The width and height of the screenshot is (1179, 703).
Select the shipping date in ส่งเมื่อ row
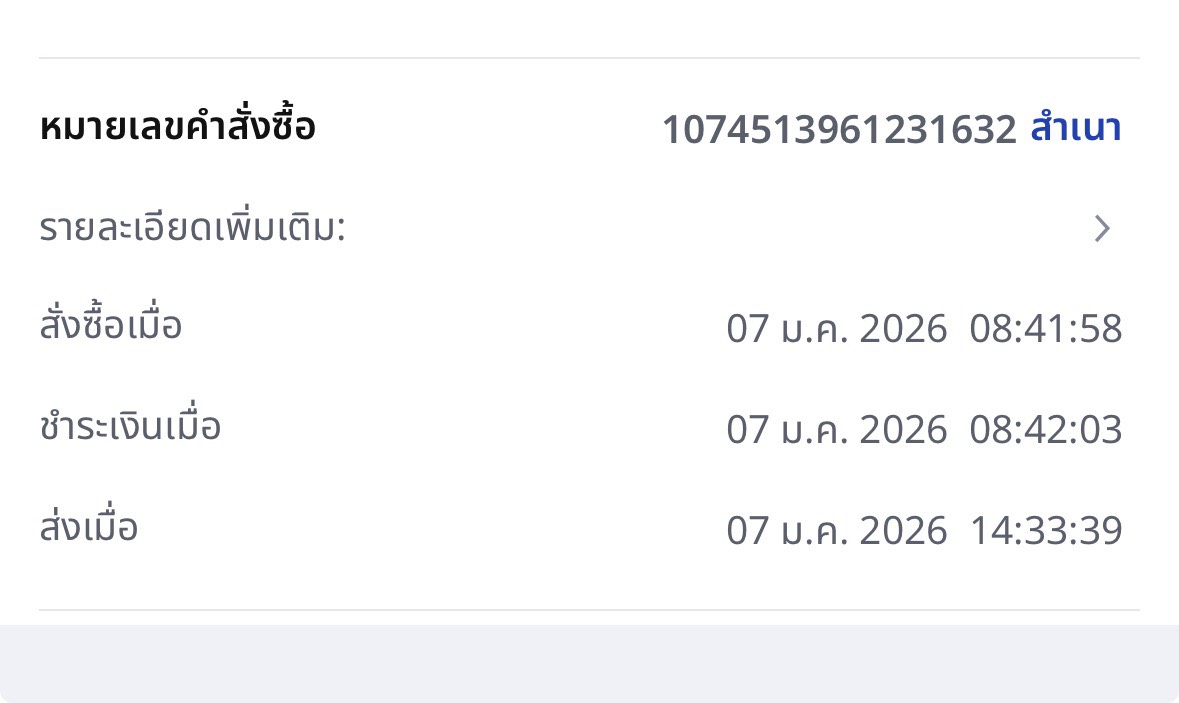coord(836,530)
